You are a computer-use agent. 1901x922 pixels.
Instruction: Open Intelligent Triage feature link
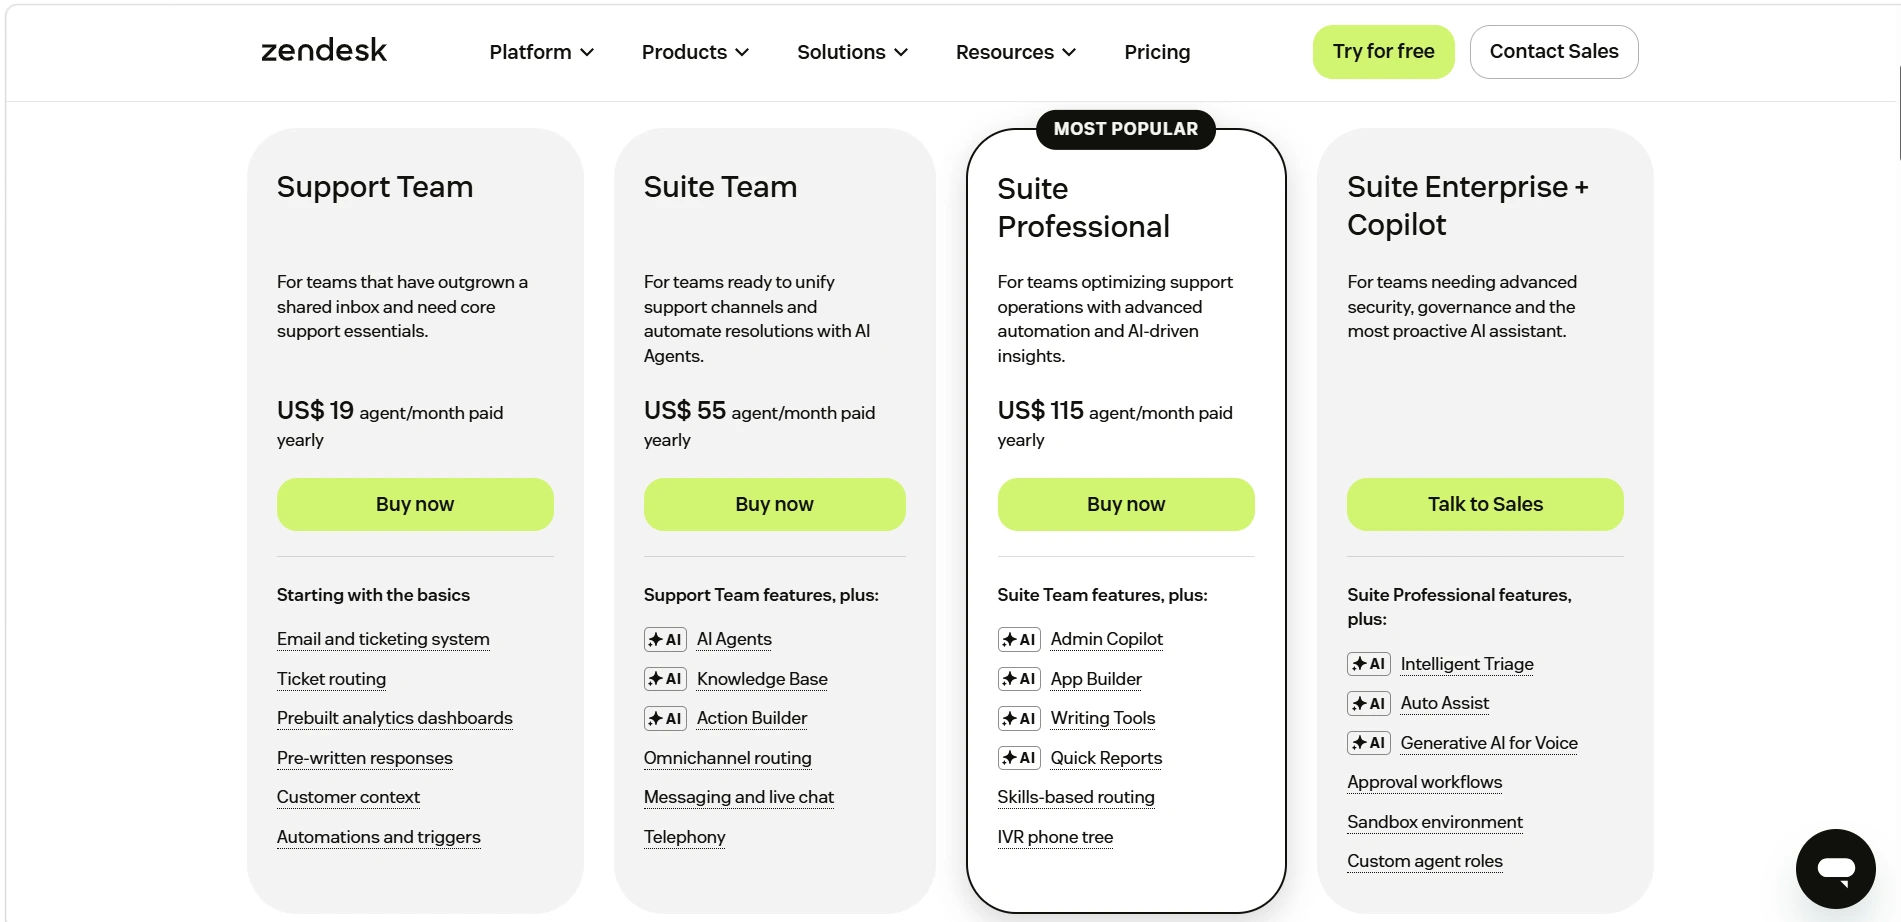tap(1467, 664)
